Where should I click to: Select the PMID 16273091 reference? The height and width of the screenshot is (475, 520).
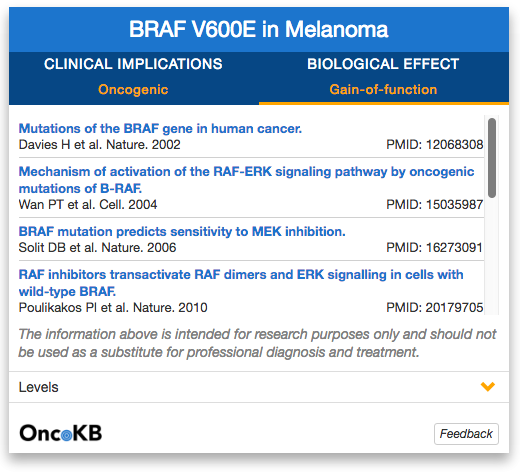click(434, 247)
